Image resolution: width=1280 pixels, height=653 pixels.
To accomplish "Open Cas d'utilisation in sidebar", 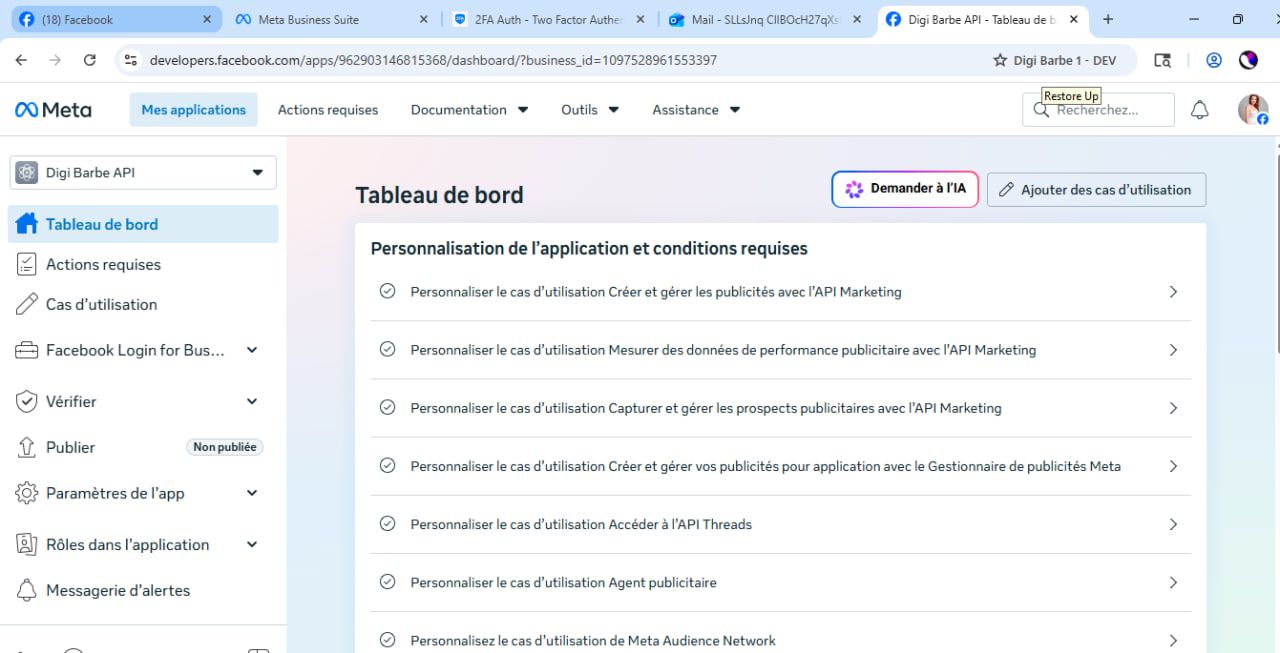I will 143,304.
